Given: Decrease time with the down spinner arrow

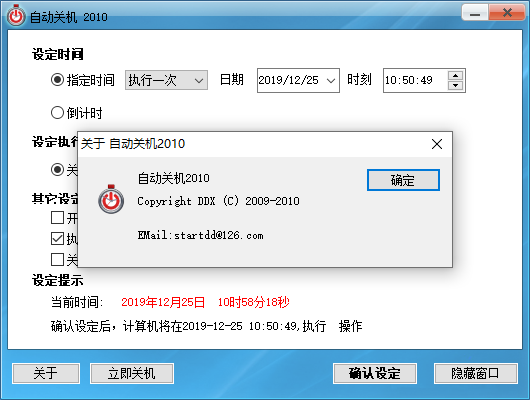Looking at the screenshot, I should [x=455, y=85].
